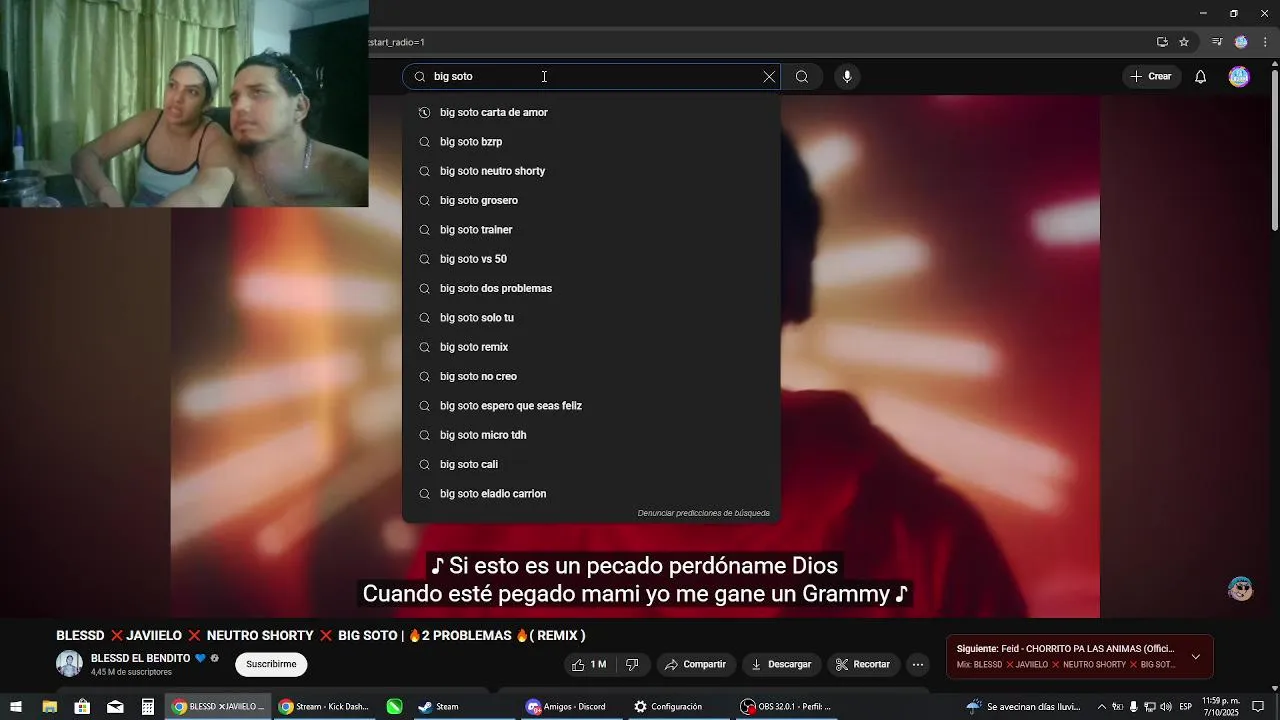Show hidden system tray icons
The height and width of the screenshot is (720, 1280).
(x=1102, y=706)
